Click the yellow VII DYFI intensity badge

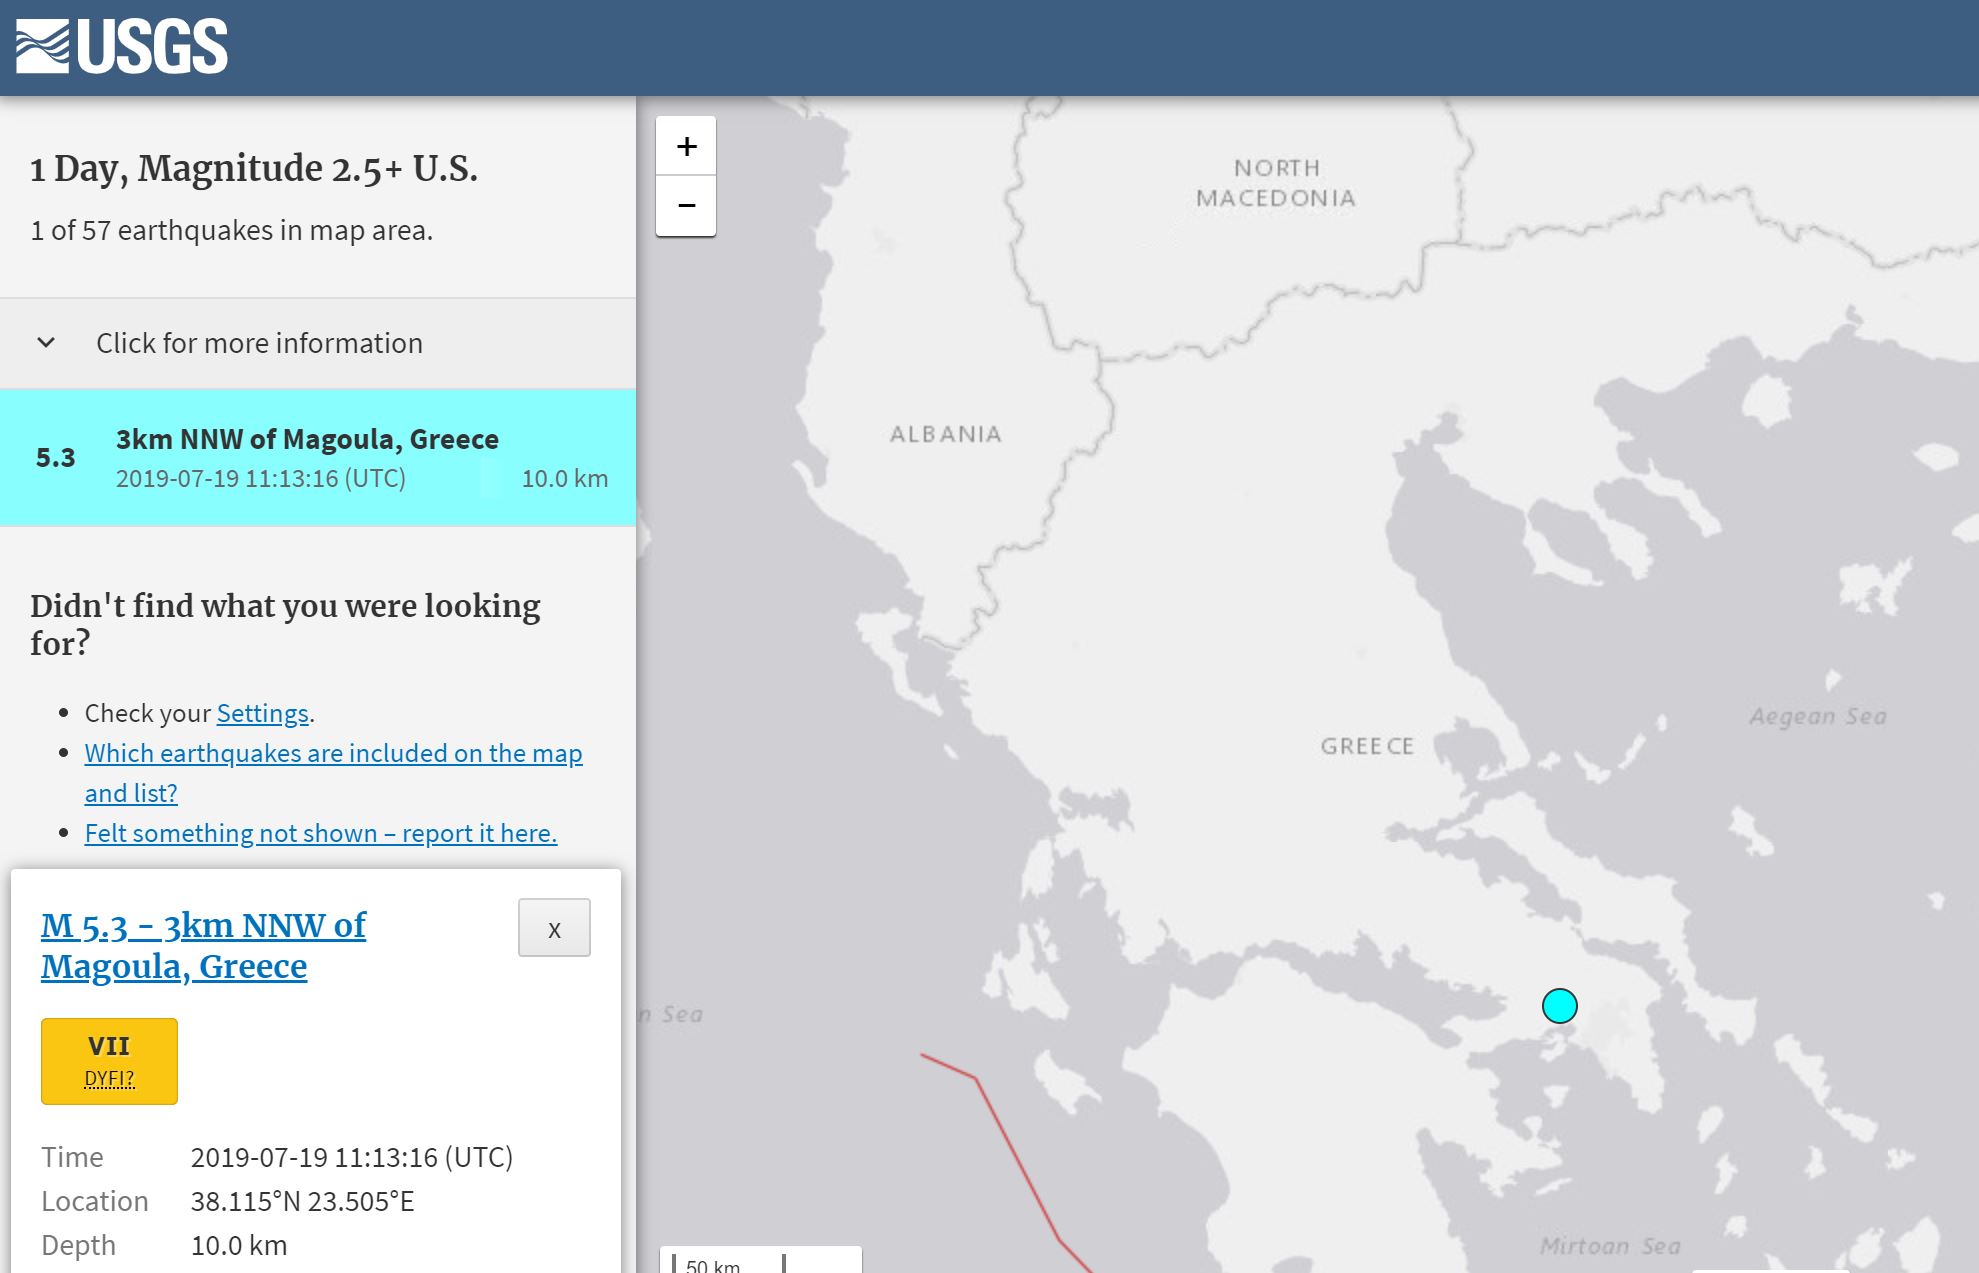pos(109,1048)
